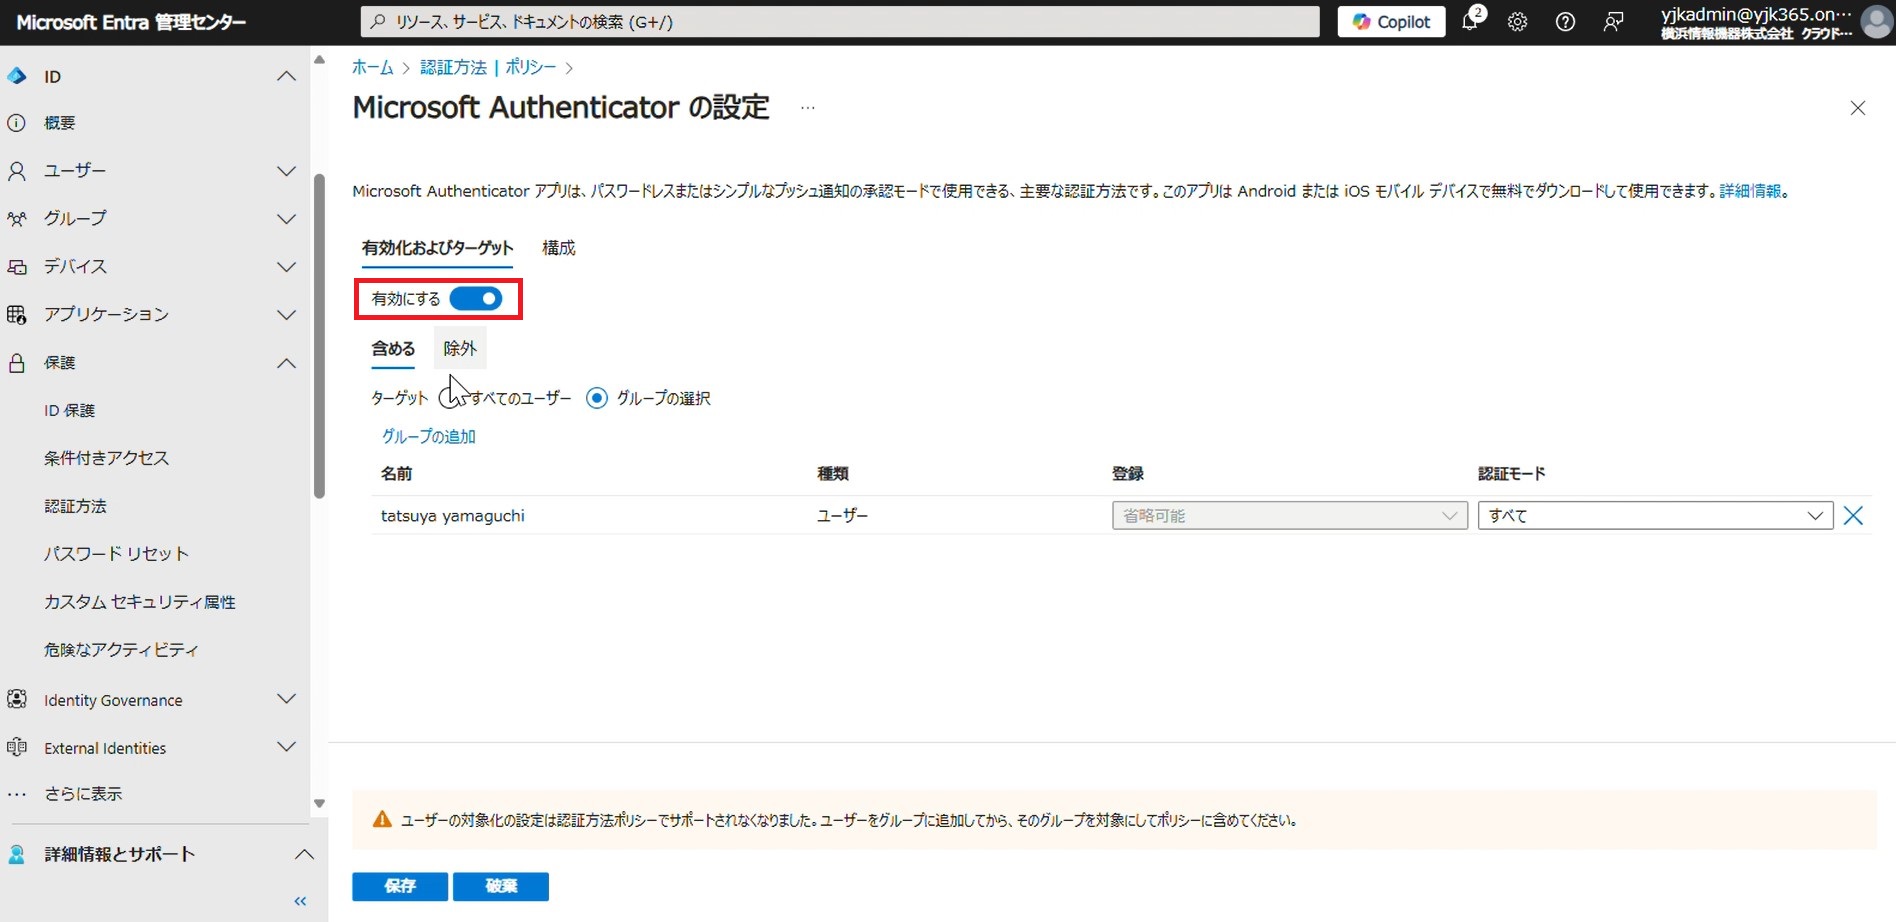
Task: Select the グループの選択 radio button
Action: 597,398
